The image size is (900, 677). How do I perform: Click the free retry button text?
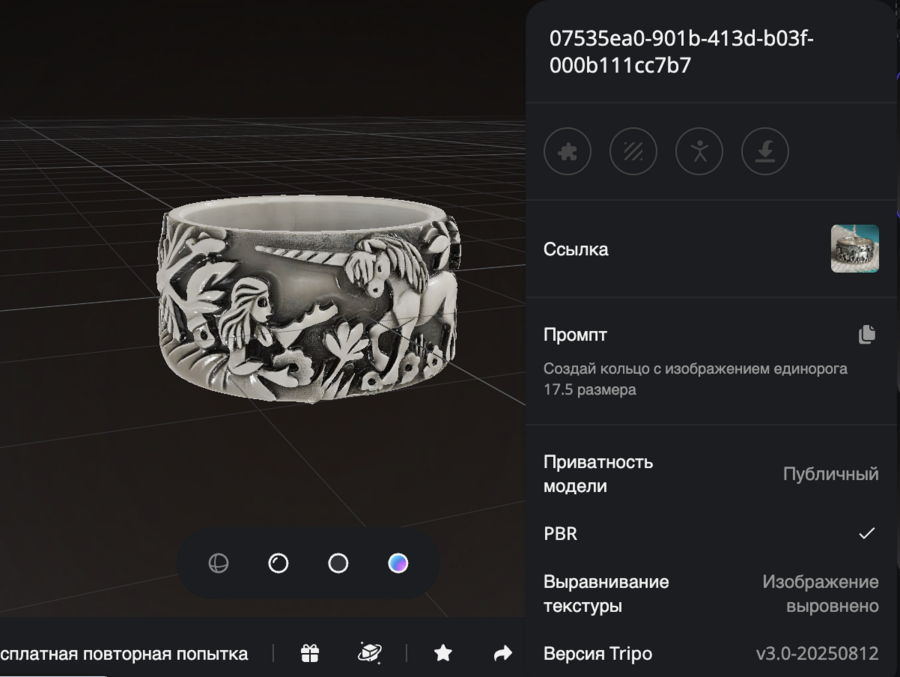[x=124, y=654]
